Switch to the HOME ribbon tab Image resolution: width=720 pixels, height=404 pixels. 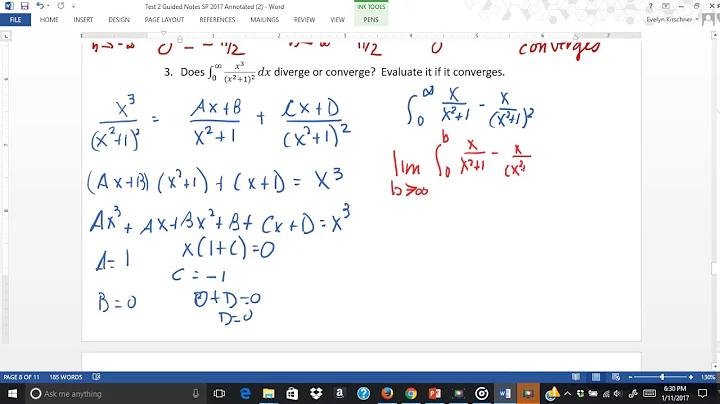49,20
